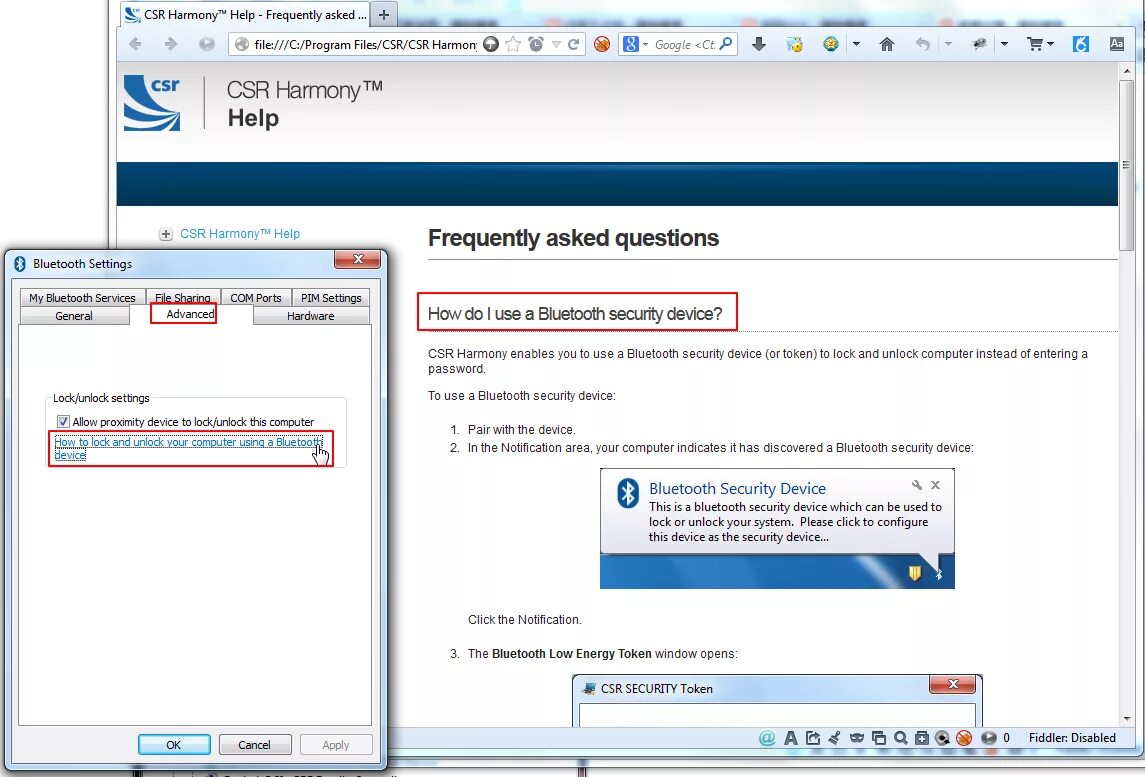
Task: Click the magnifier icon in status bar
Action: (900, 738)
